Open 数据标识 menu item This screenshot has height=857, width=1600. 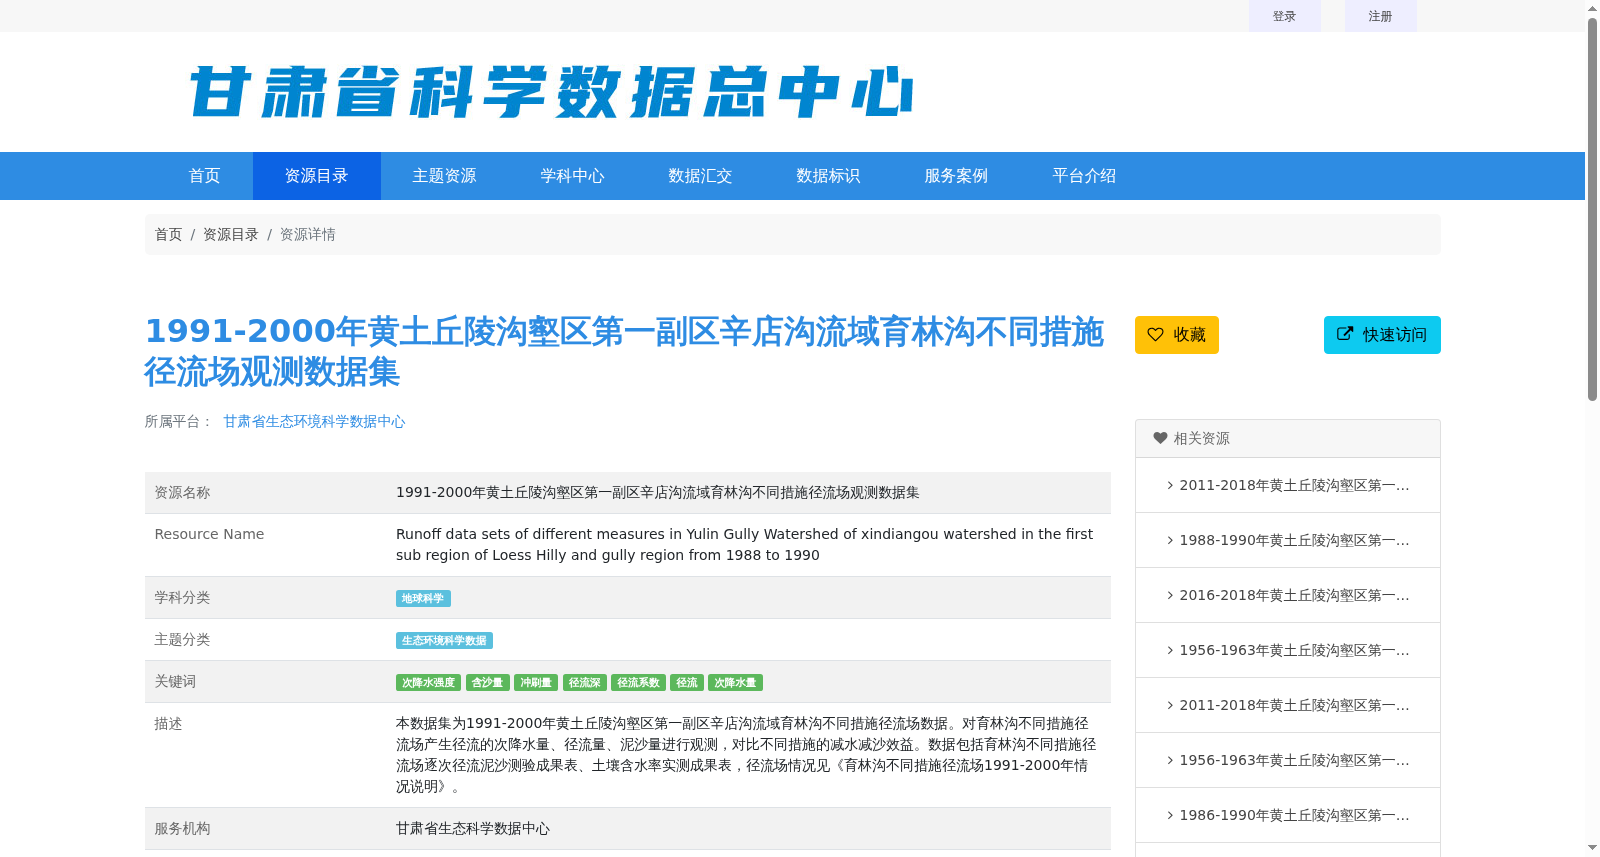pos(829,176)
